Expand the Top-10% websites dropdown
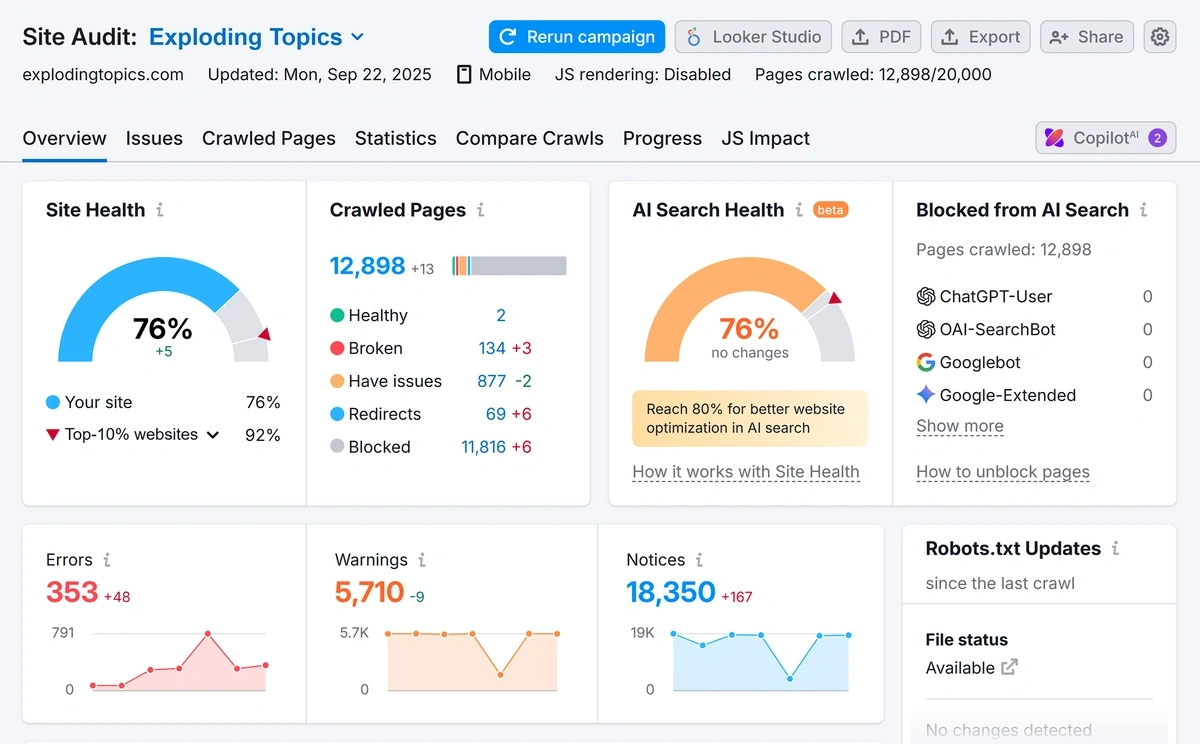 pos(212,435)
